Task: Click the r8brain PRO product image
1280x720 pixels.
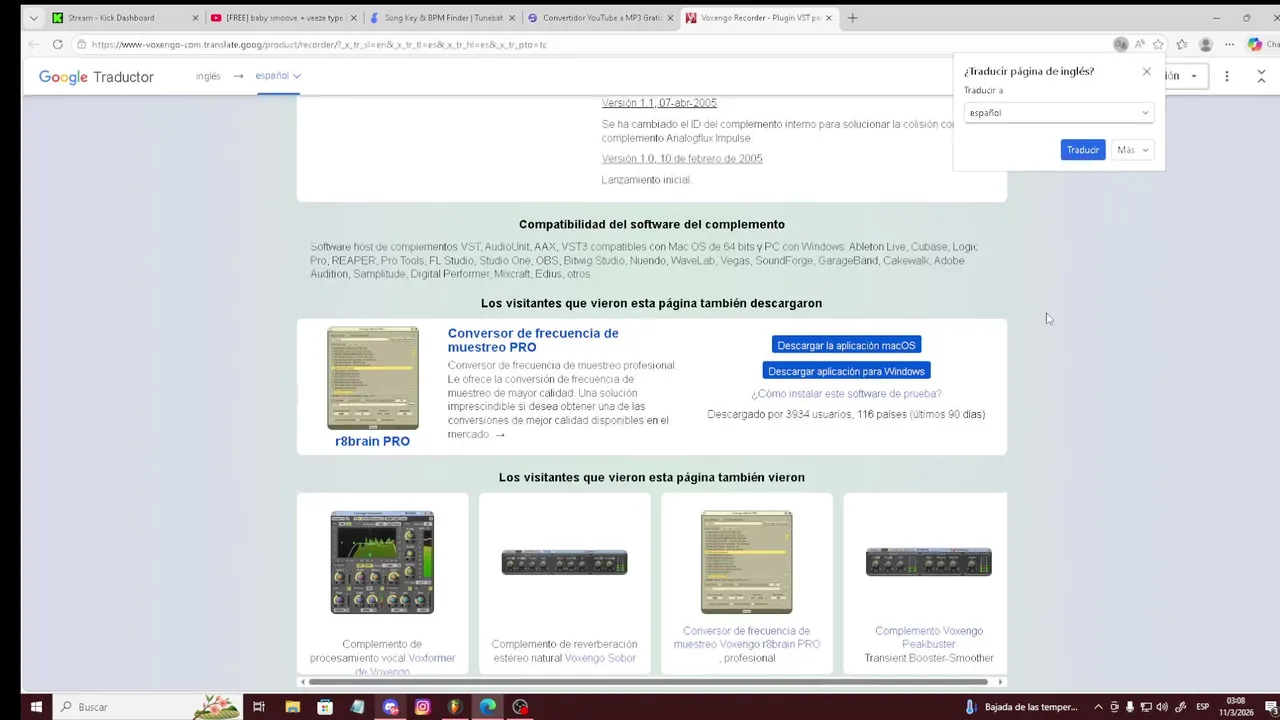Action: click(373, 378)
